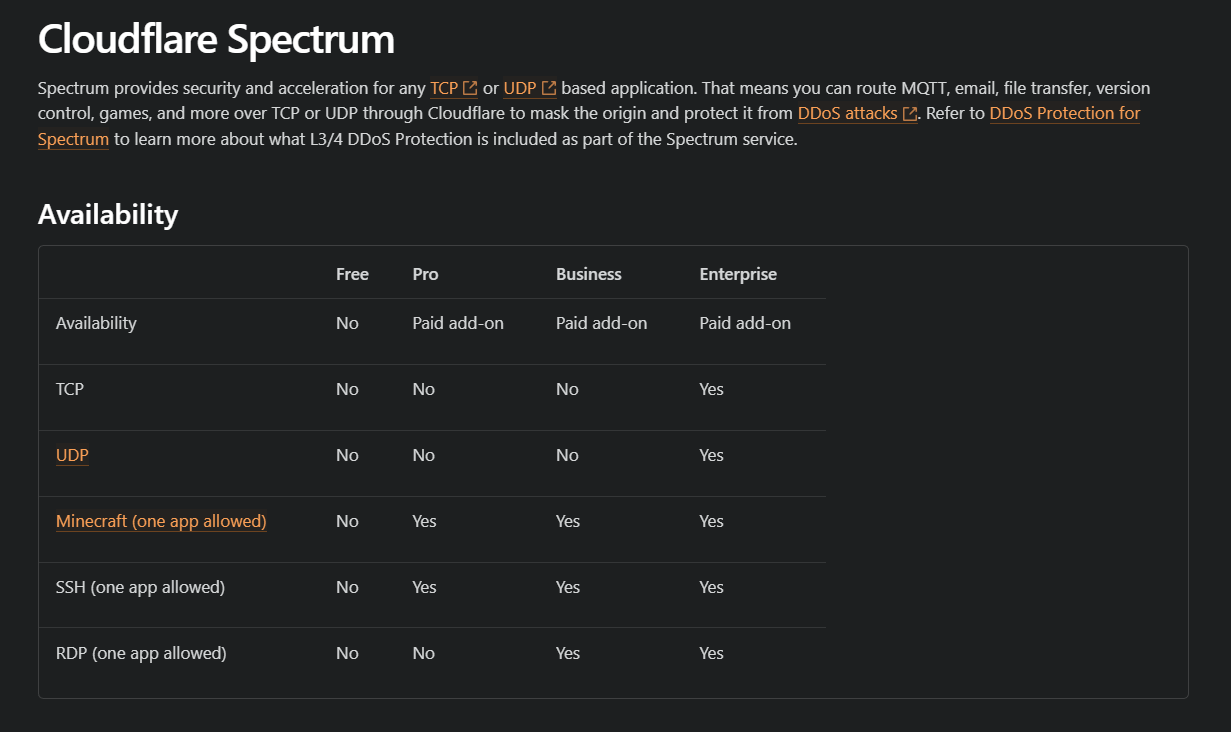This screenshot has height=732, width=1231.
Task: Open the DDoS Protection for Spectrum link
Action: coord(589,127)
